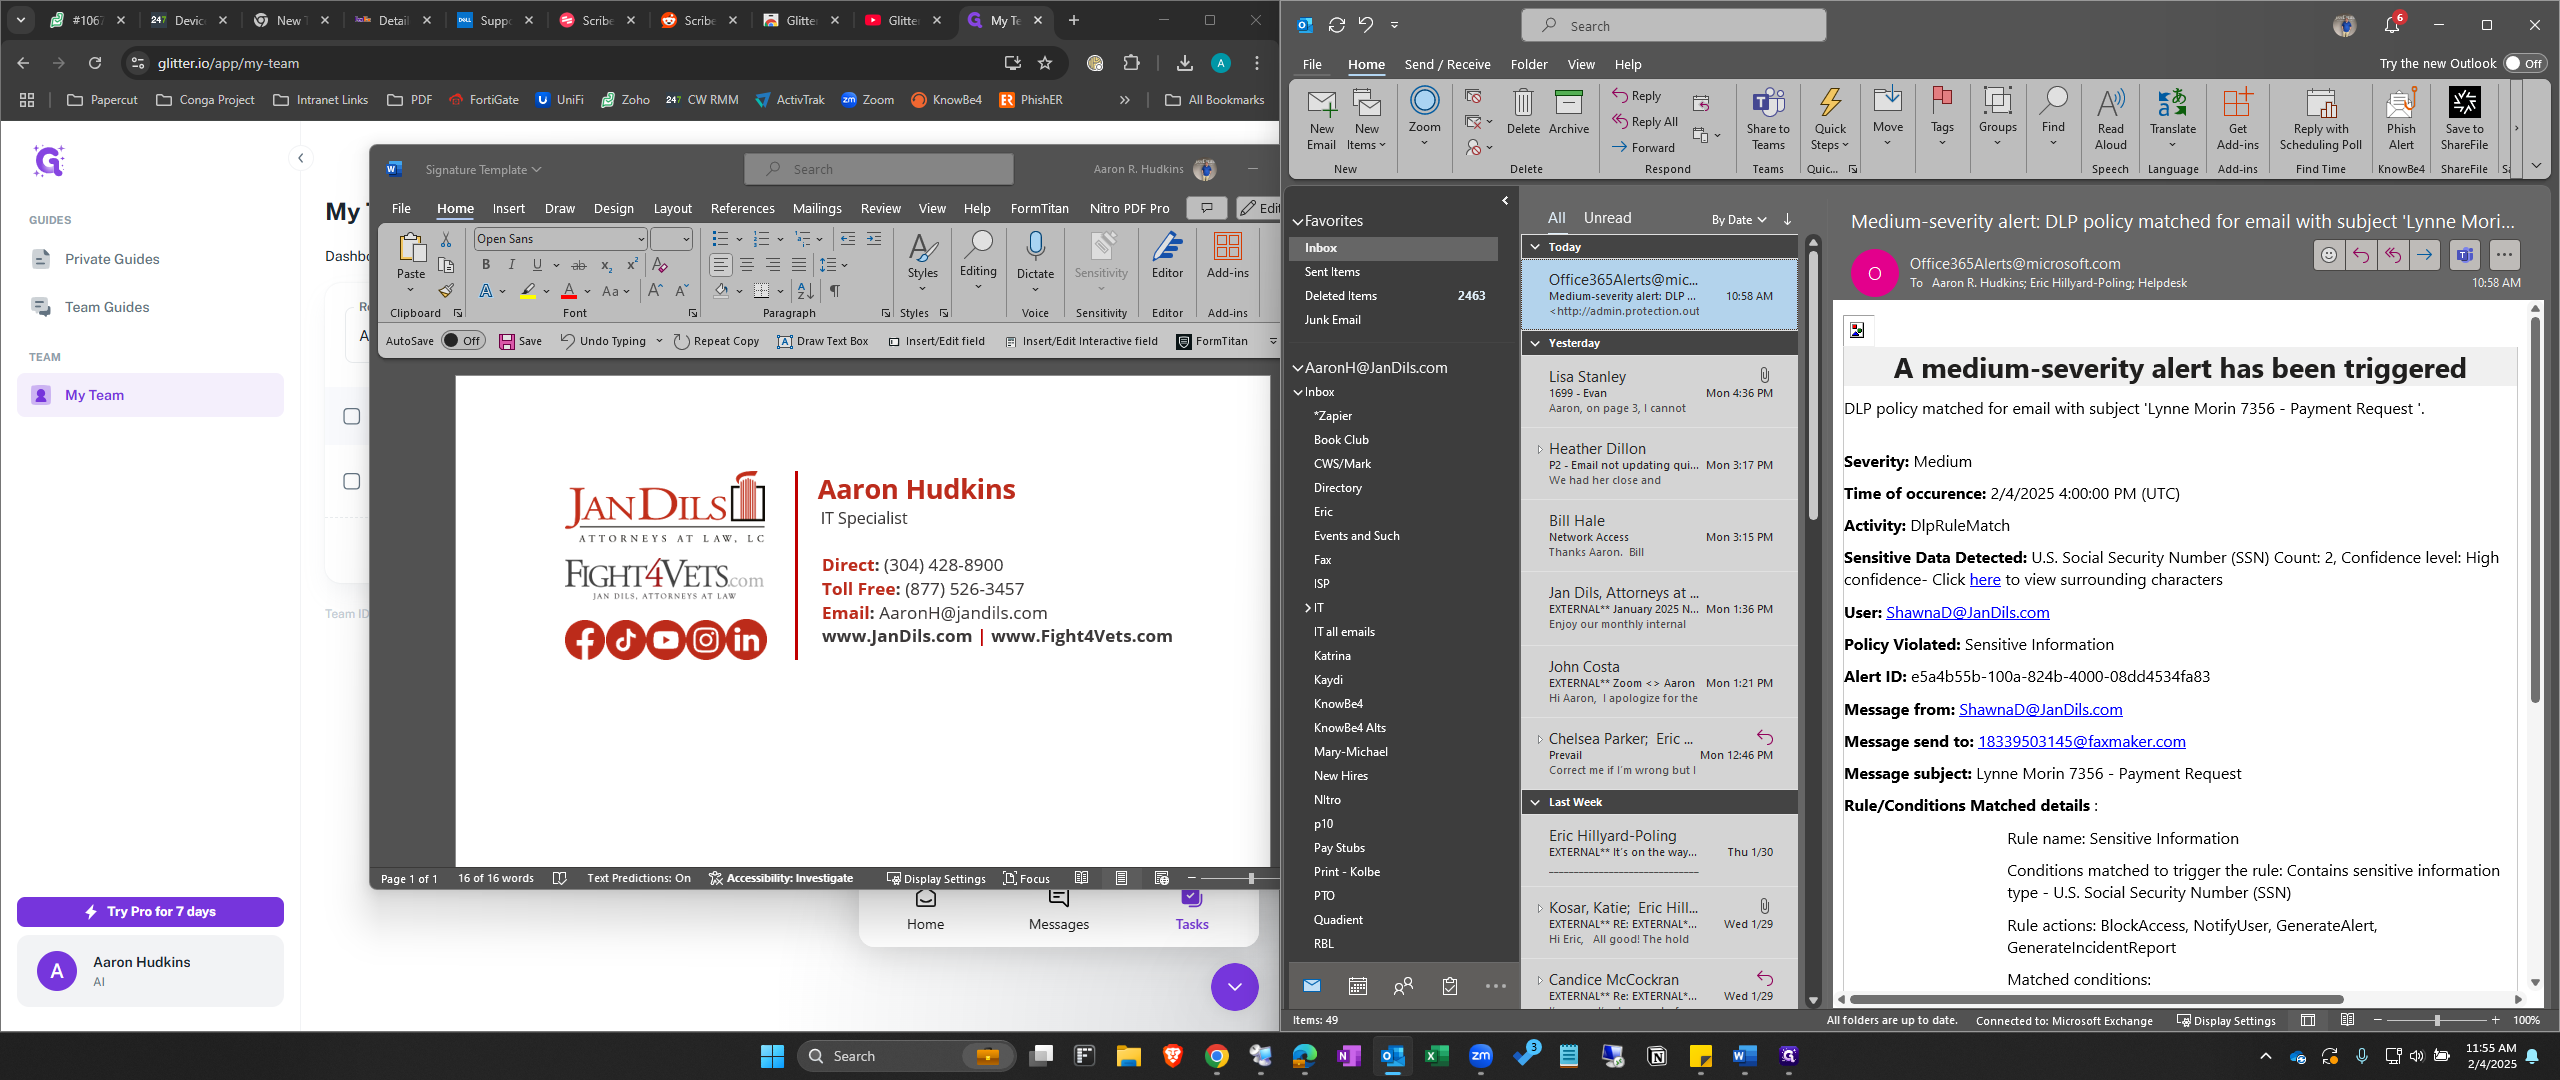This screenshot has height=1080, width=2560.
Task: Switch Word to Read Mode view
Action: pyautogui.click(x=1081, y=878)
